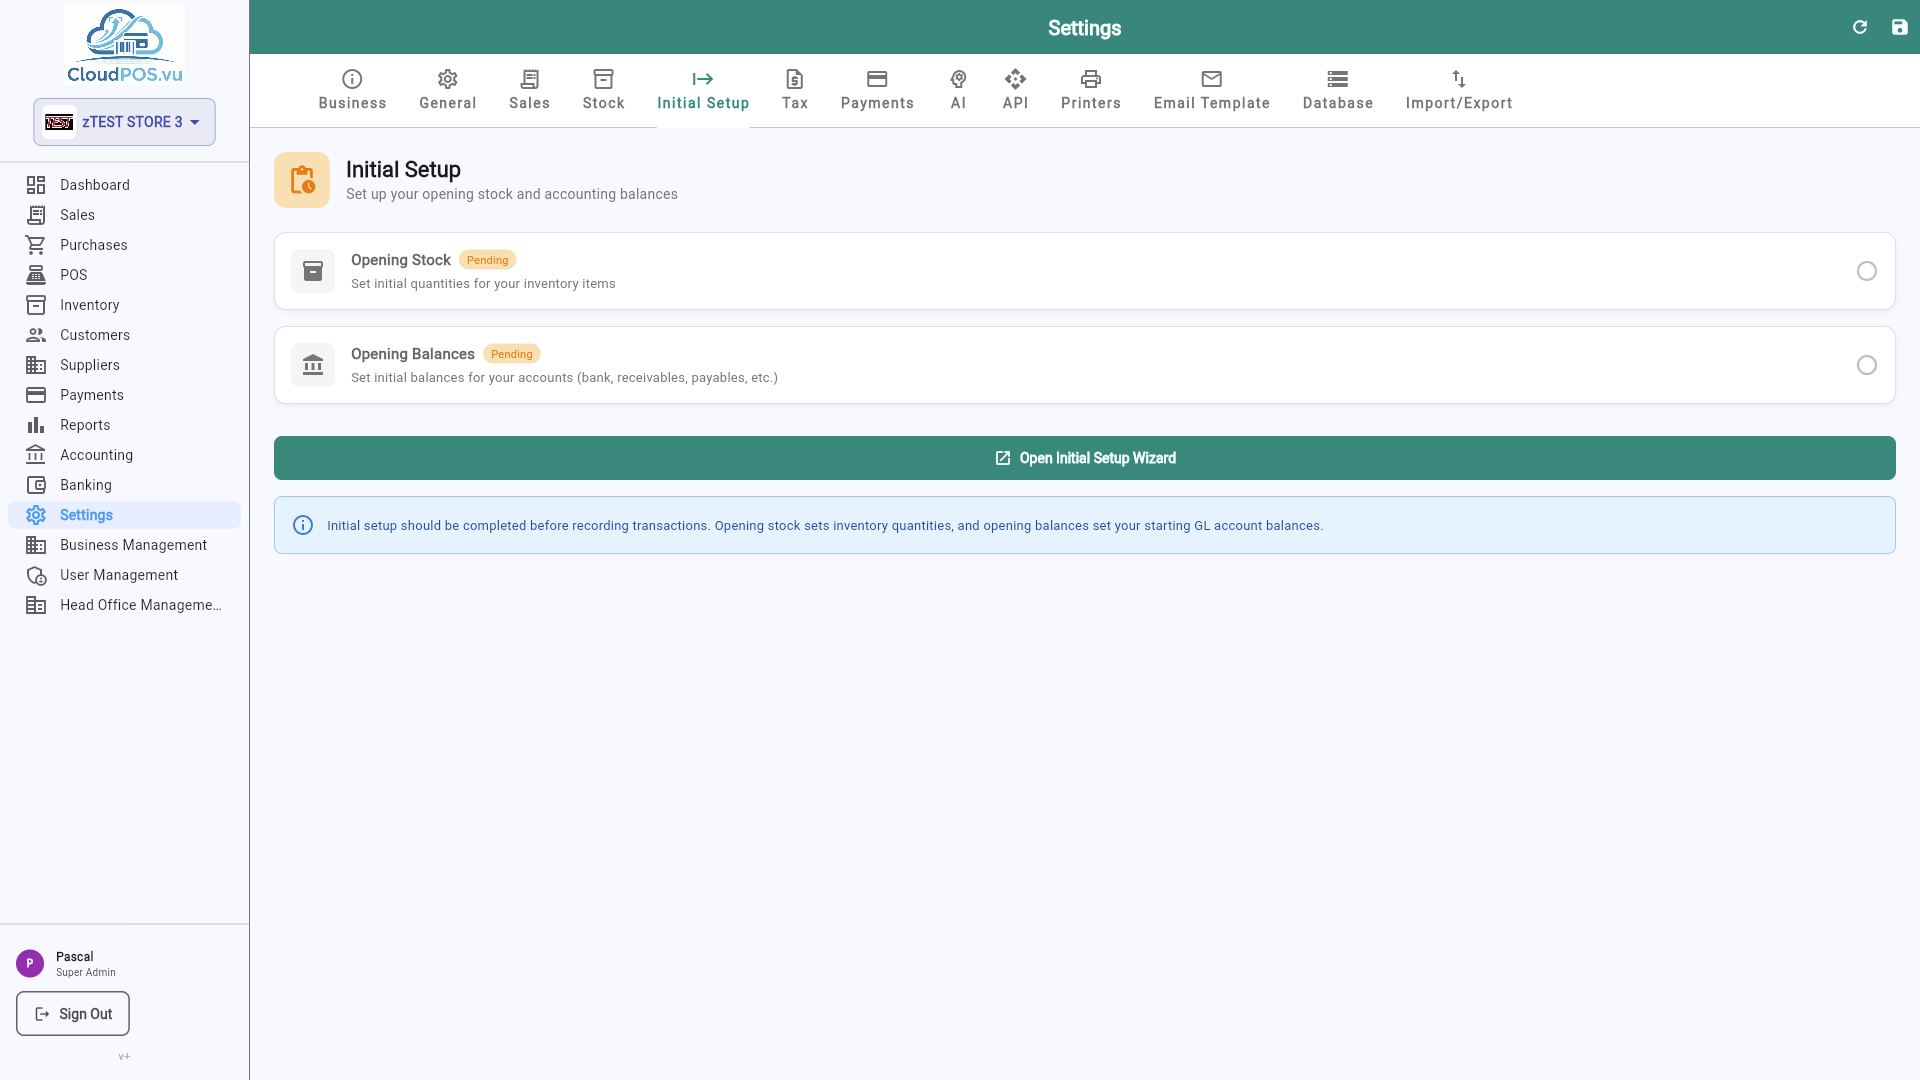Switch to General settings tab

pyautogui.click(x=448, y=90)
